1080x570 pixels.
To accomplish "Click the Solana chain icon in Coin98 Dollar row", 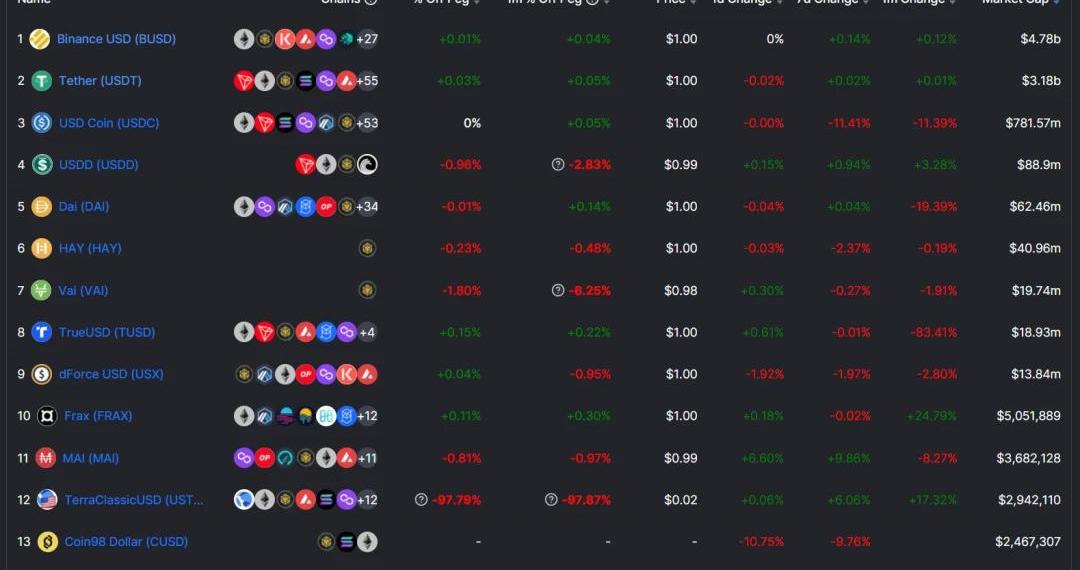I will click(346, 542).
